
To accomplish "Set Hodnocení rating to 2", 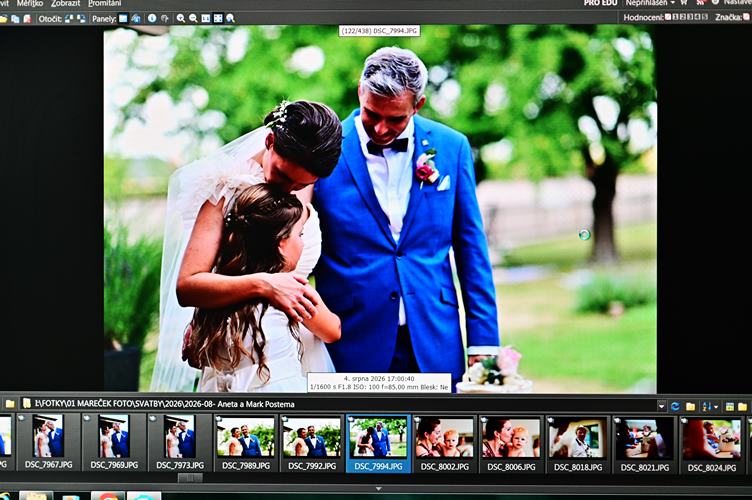I will click(x=682, y=17).
